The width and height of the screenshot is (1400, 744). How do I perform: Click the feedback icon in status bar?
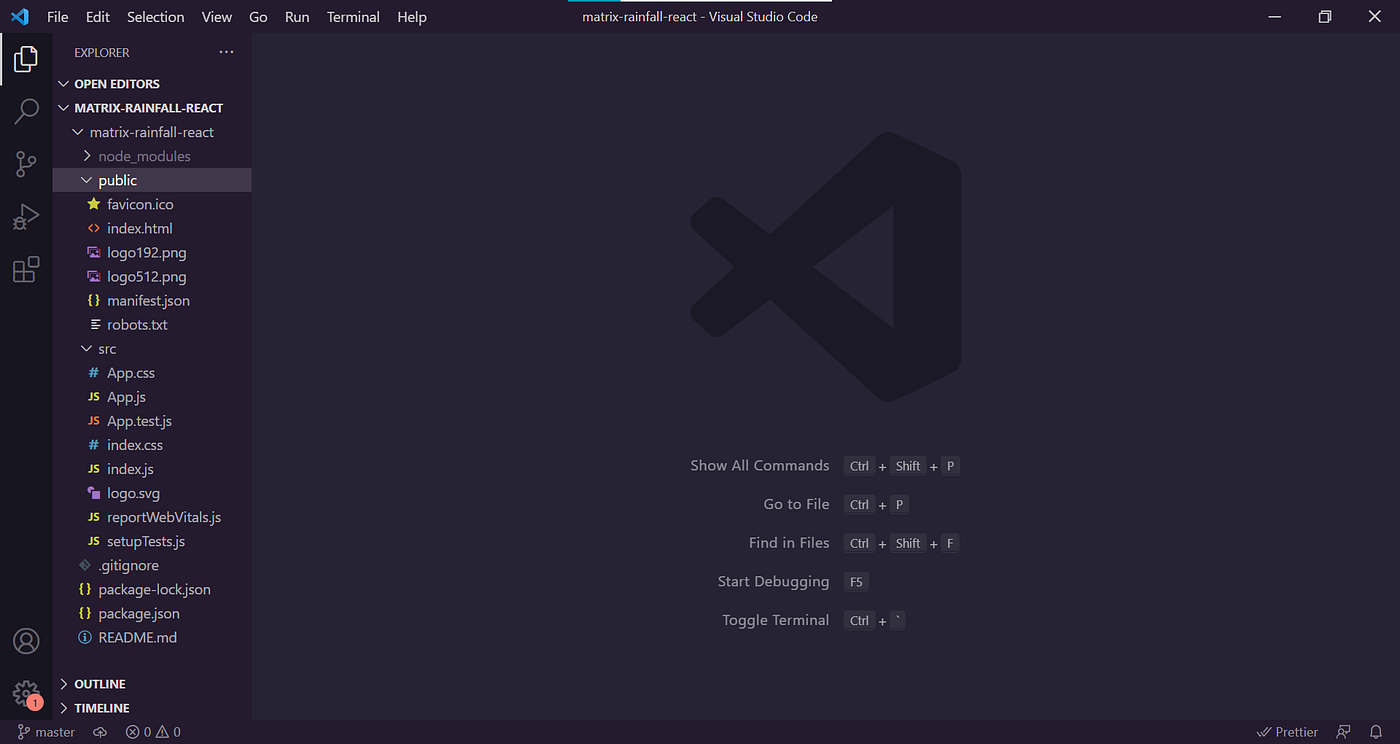[x=1344, y=732]
